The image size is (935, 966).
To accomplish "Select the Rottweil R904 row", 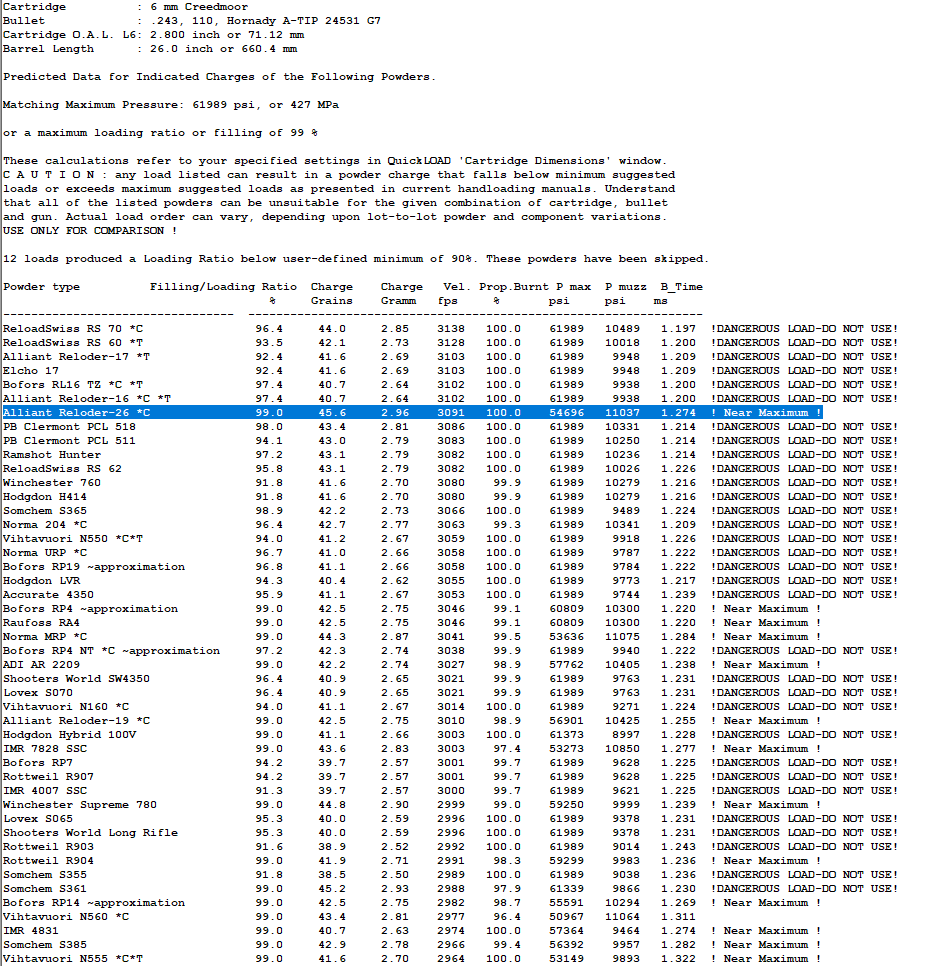I will 413,861.
